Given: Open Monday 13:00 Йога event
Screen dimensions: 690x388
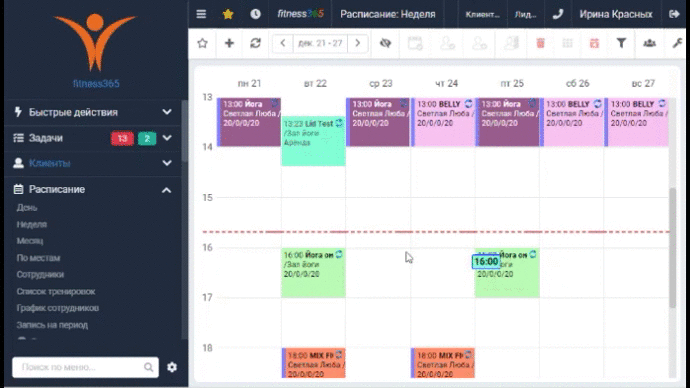Looking at the screenshot, I should click(249, 122).
